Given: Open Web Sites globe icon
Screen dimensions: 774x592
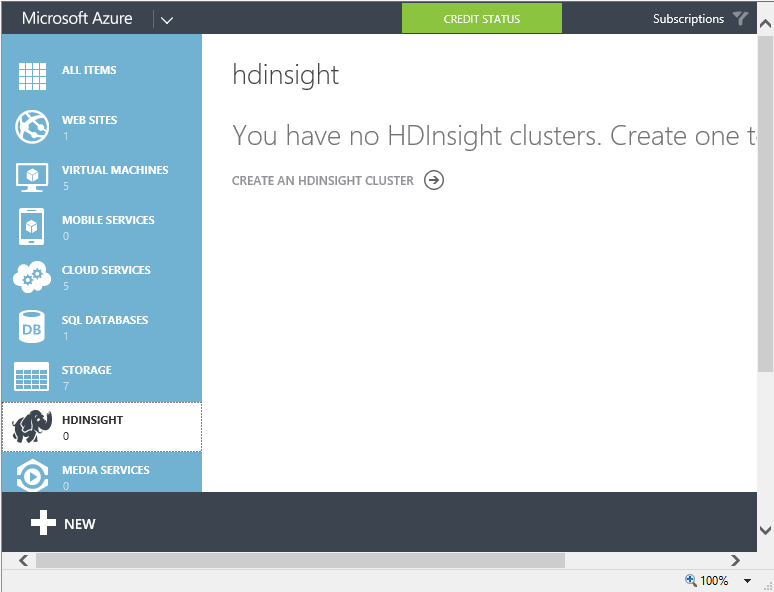Looking at the screenshot, I should 32,127.
